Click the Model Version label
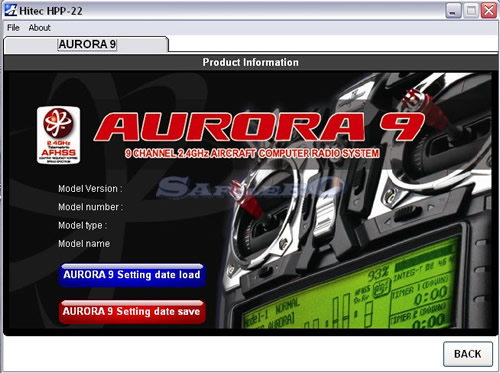Viewport: 500px width, 373px height. [90, 189]
